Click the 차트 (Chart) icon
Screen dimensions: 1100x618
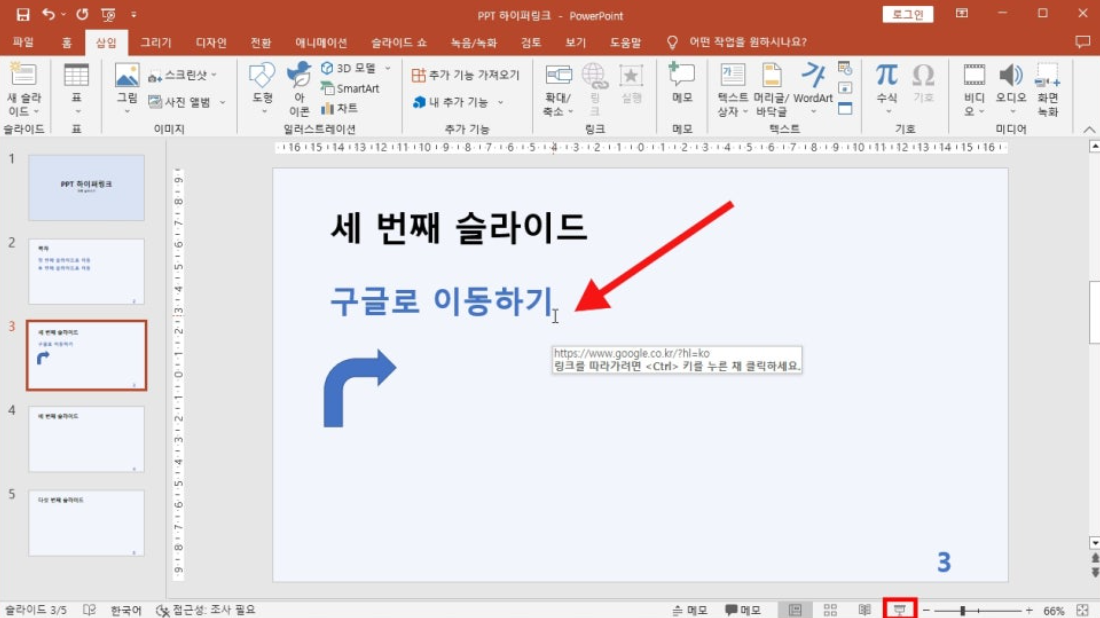click(x=339, y=108)
